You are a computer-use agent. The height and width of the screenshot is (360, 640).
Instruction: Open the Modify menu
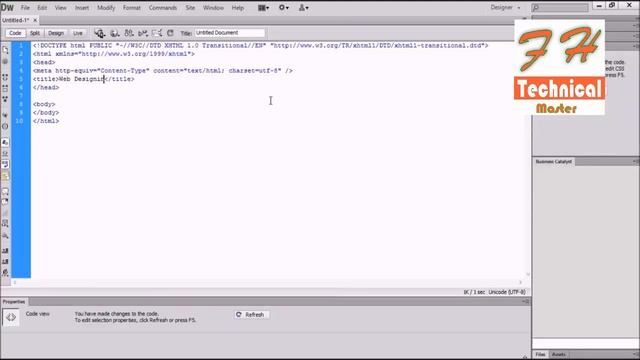106,8
